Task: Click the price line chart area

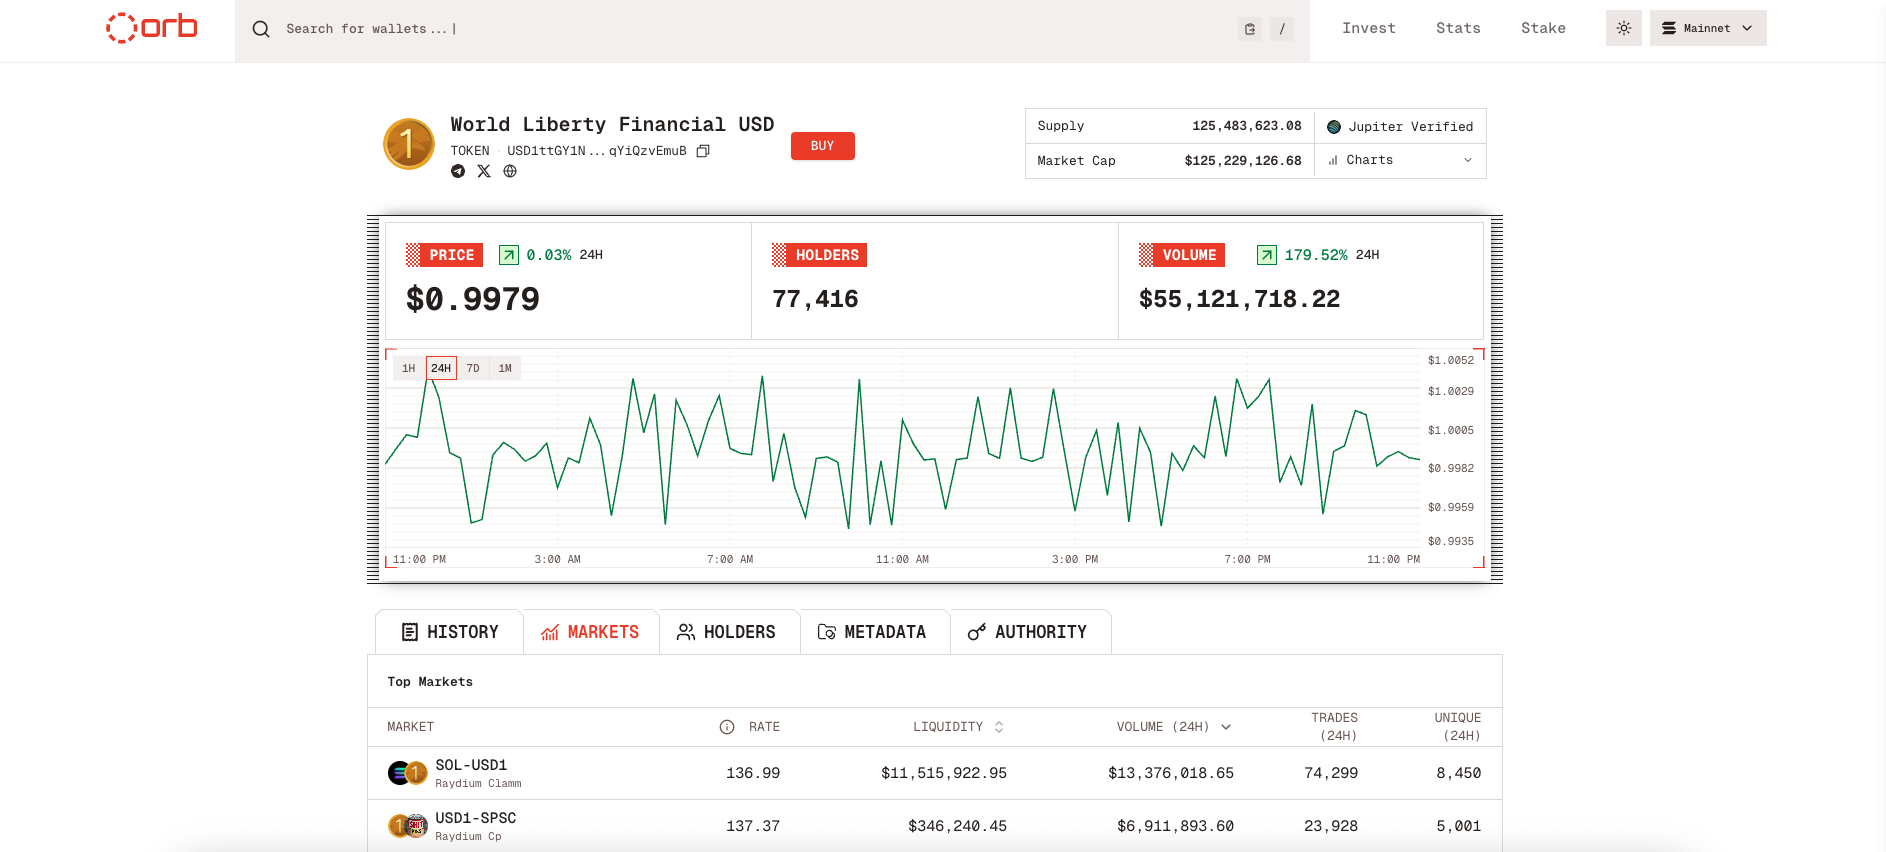Action: tap(903, 450)
